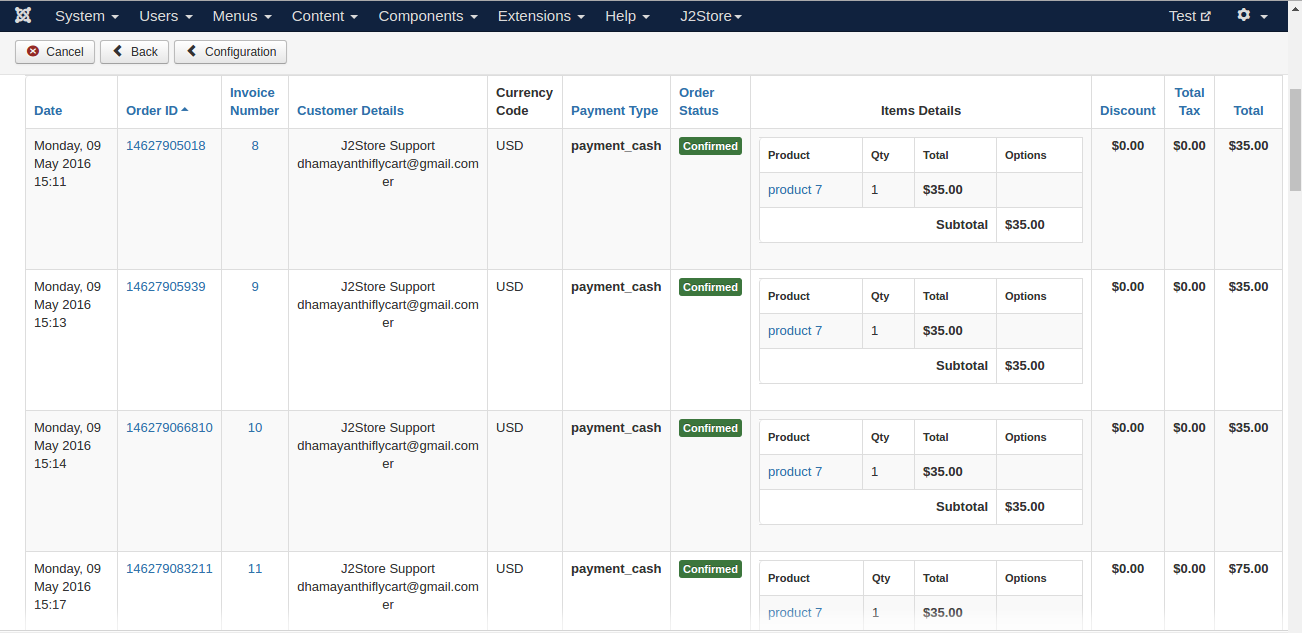Sort by Total Tax header

1189,102
